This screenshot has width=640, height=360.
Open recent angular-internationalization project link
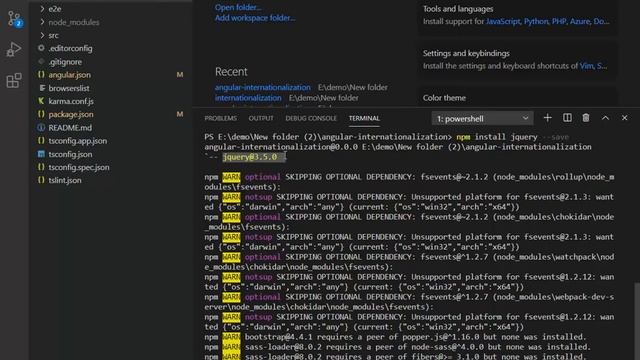tap(262, 87)
